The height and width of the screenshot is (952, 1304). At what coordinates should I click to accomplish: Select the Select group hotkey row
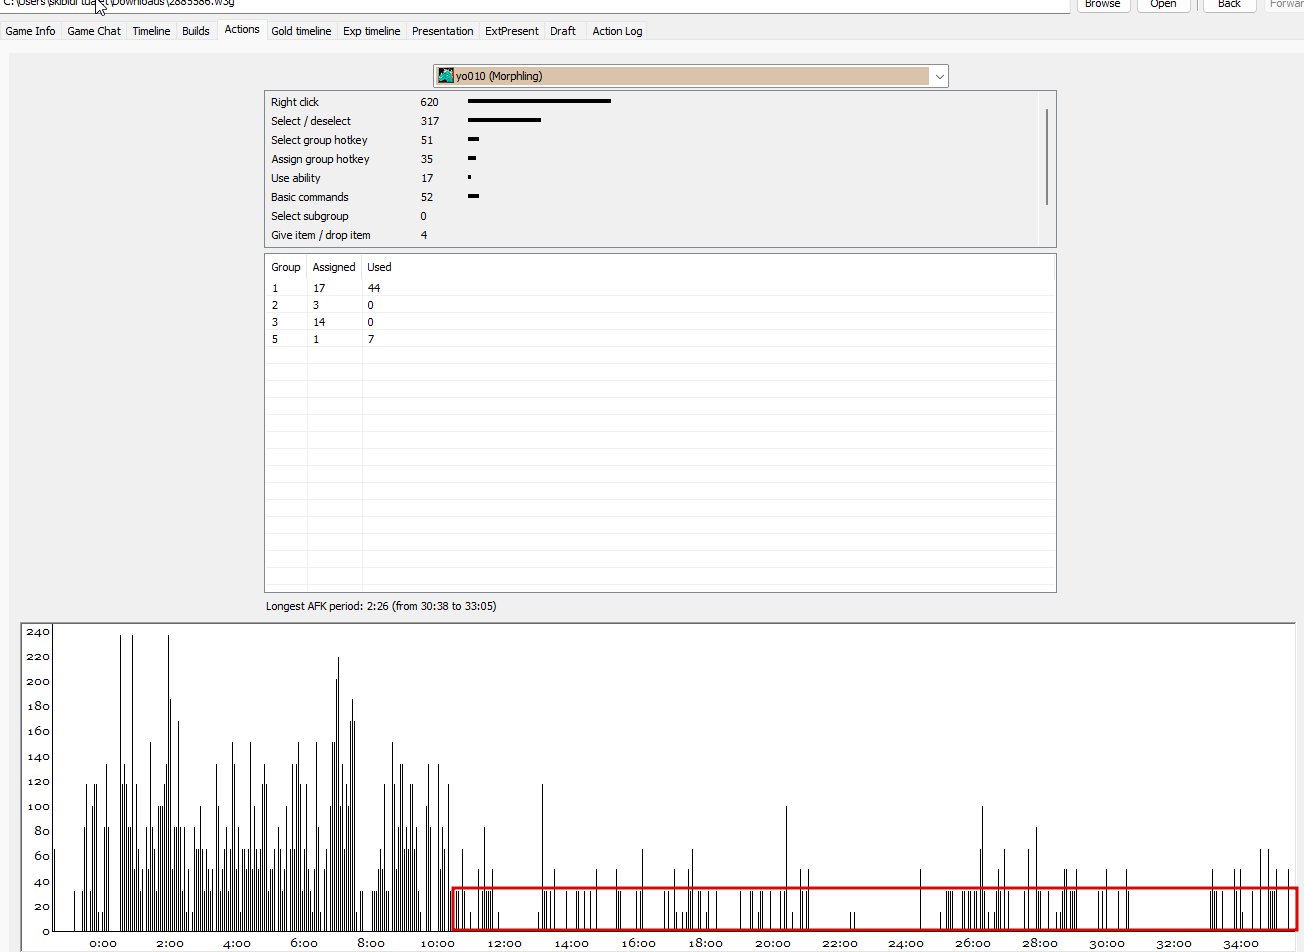652,140
